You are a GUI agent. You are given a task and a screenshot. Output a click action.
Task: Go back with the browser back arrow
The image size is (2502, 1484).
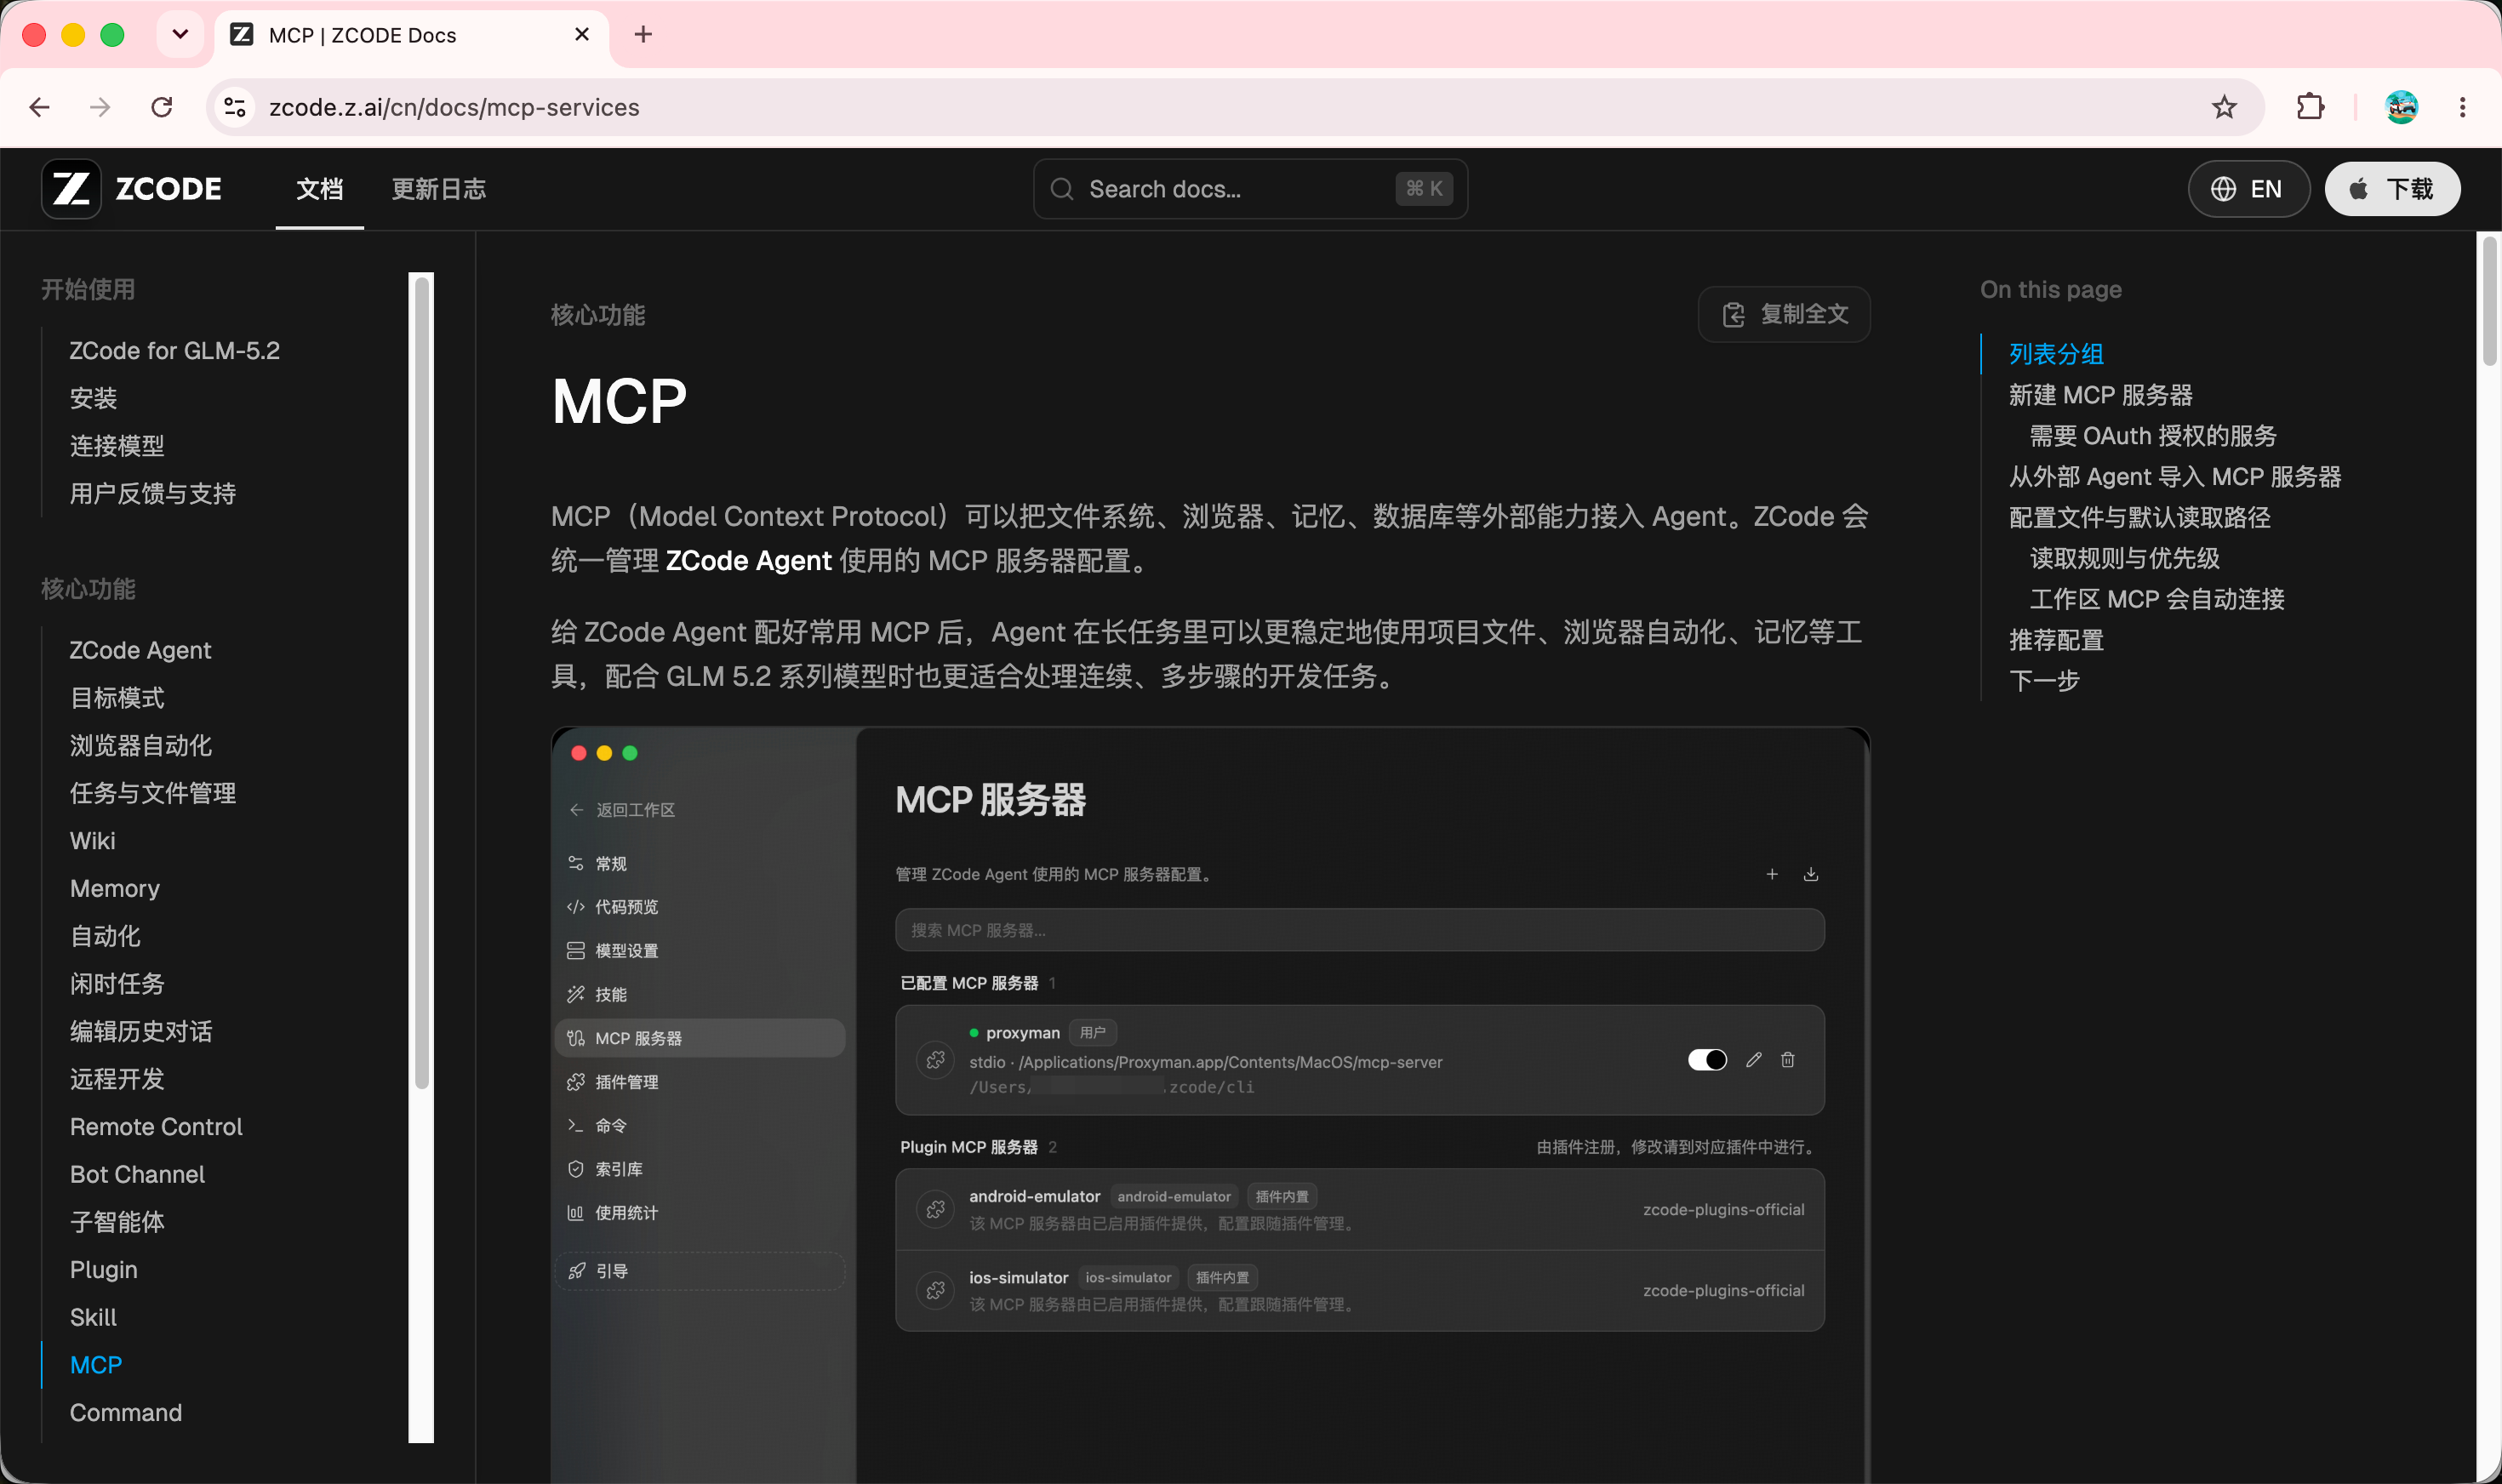pos(40,107)
